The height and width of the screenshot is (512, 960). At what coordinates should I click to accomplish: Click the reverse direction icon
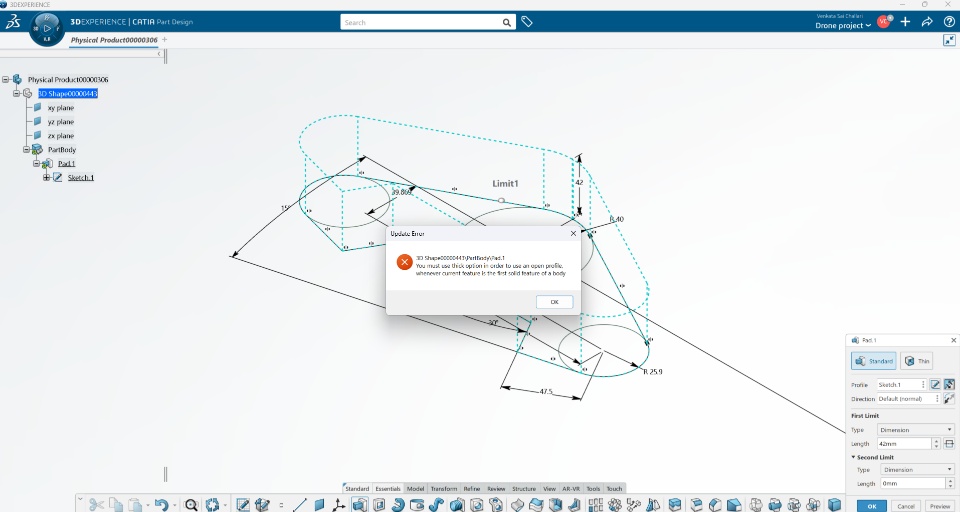pyautogui.click(x=949, y=399)
